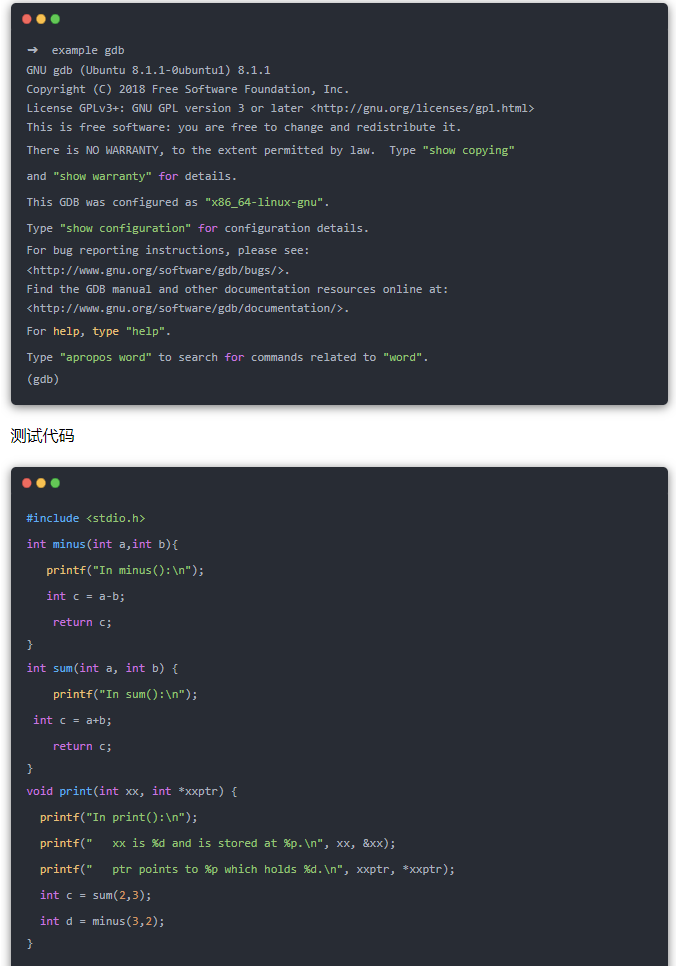
Task: Click the "x86_64-linux-gnu" string
Action: pos(264,202)
